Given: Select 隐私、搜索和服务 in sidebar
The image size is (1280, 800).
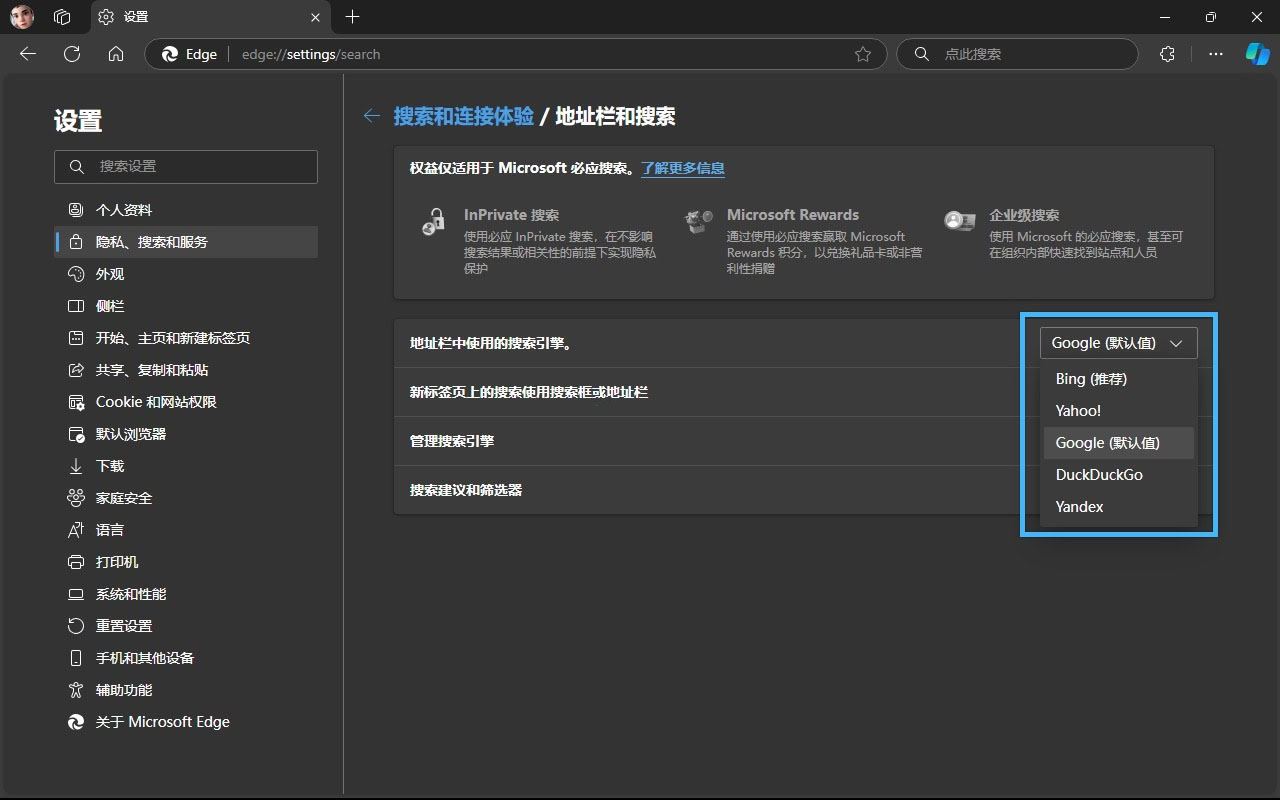Looking at the screenshot, I should (186, 242).
